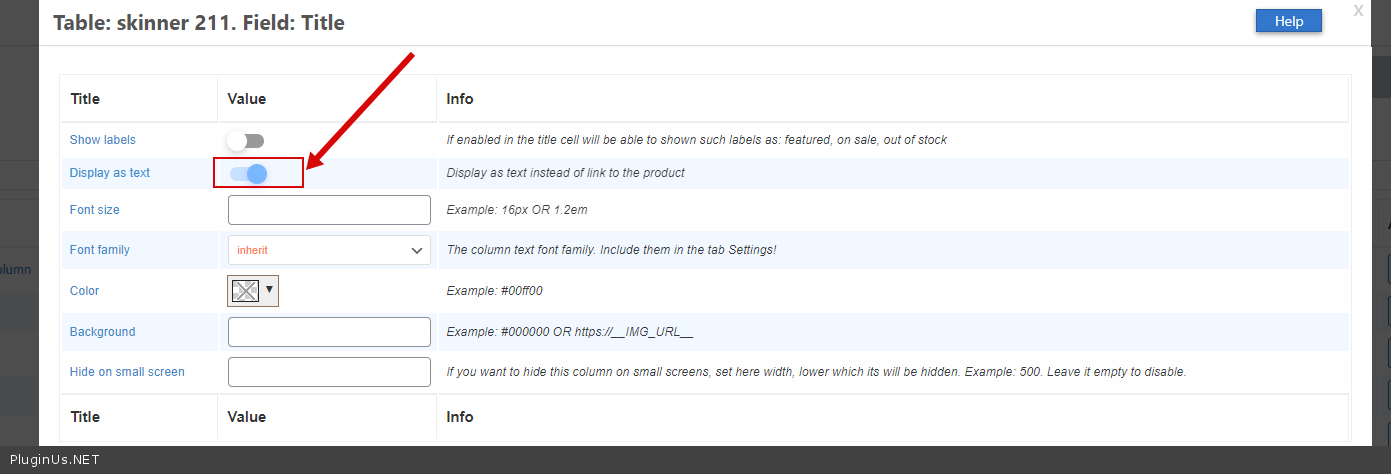Click the Info column header in the table's header row

(x=460, y=99)
